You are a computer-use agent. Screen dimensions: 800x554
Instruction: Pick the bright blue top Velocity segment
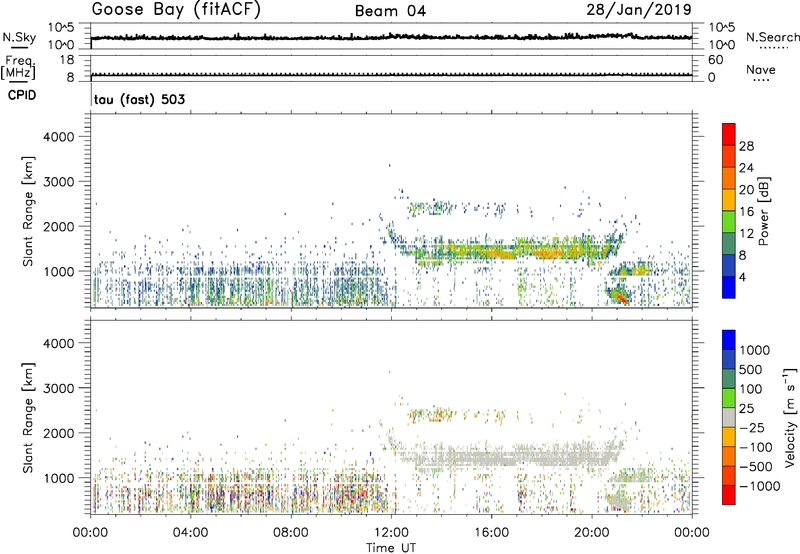tap(729, 340)
